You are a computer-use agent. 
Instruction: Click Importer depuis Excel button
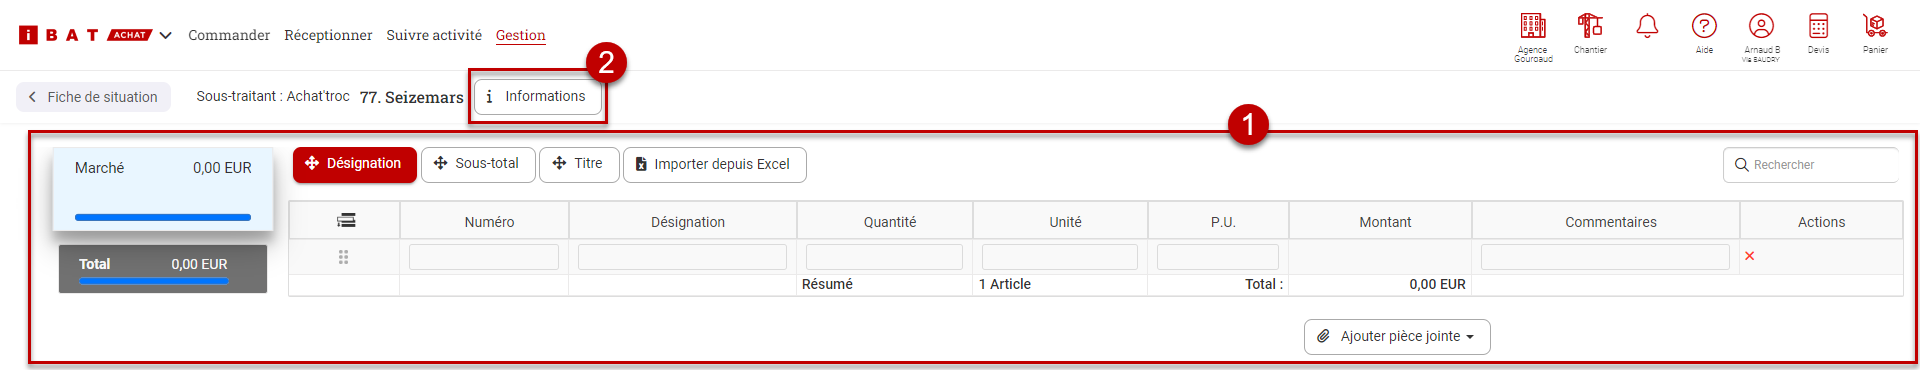coord(714,164)
